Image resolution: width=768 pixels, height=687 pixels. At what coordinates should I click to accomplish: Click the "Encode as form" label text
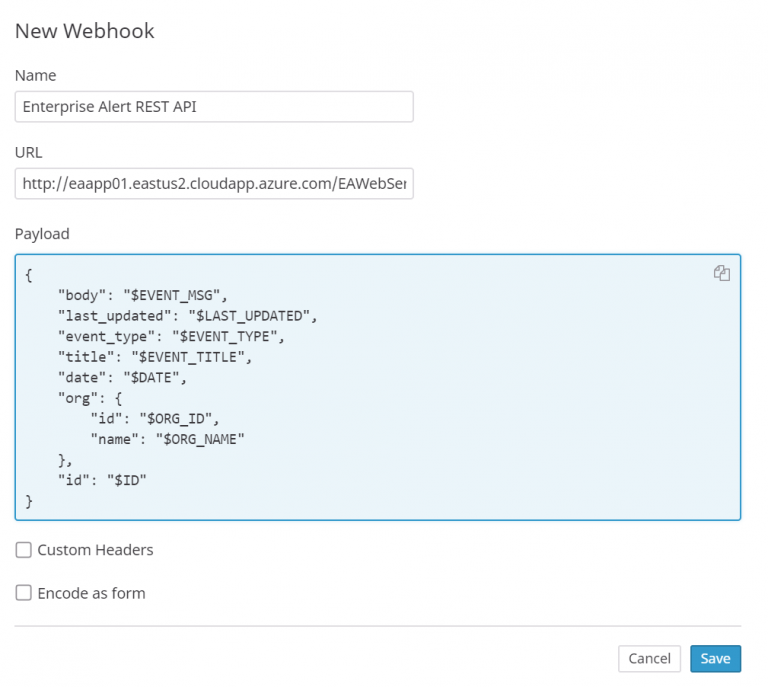[x=91, y=593]
